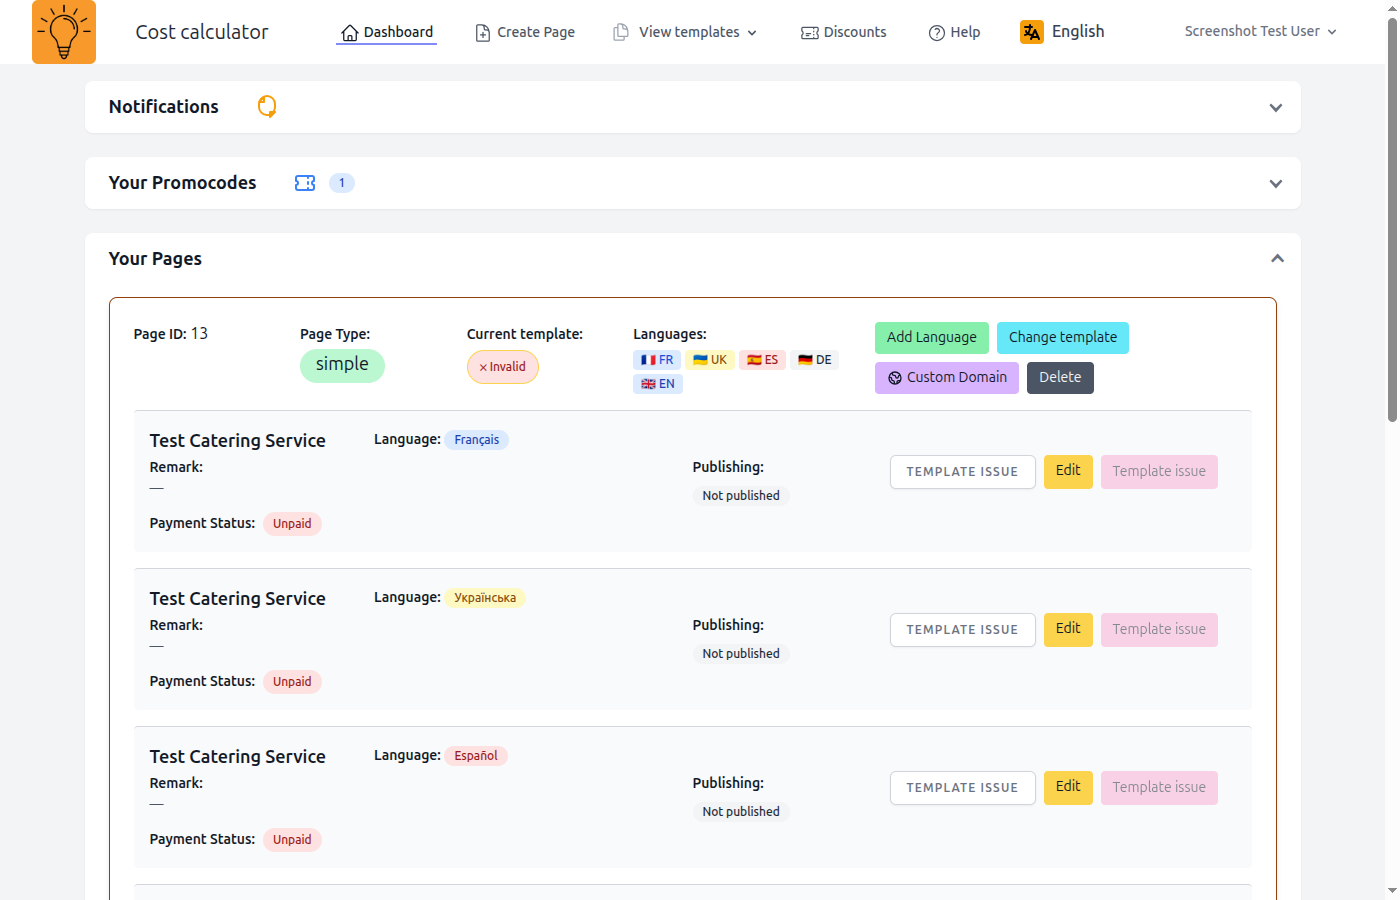Click pink Template issue button for Français

pos(1159,472)
